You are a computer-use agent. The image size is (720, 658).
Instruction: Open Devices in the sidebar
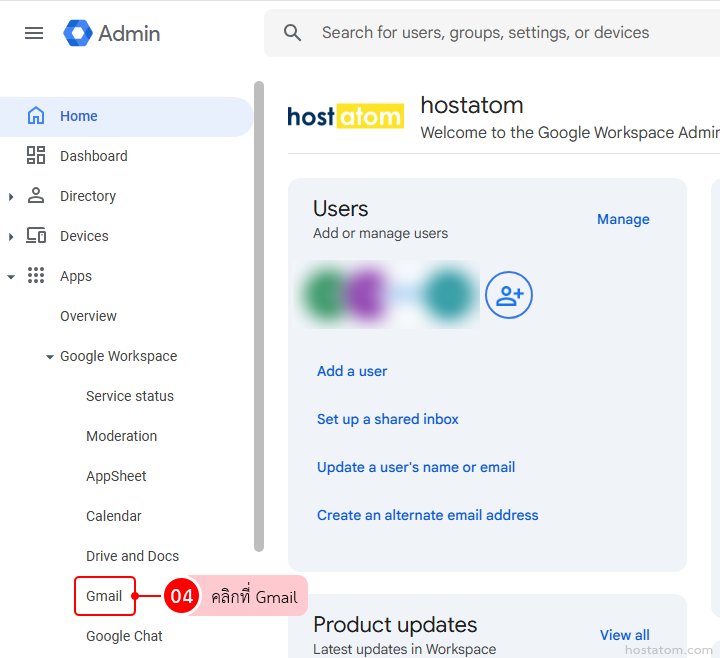tap(84, 236)
